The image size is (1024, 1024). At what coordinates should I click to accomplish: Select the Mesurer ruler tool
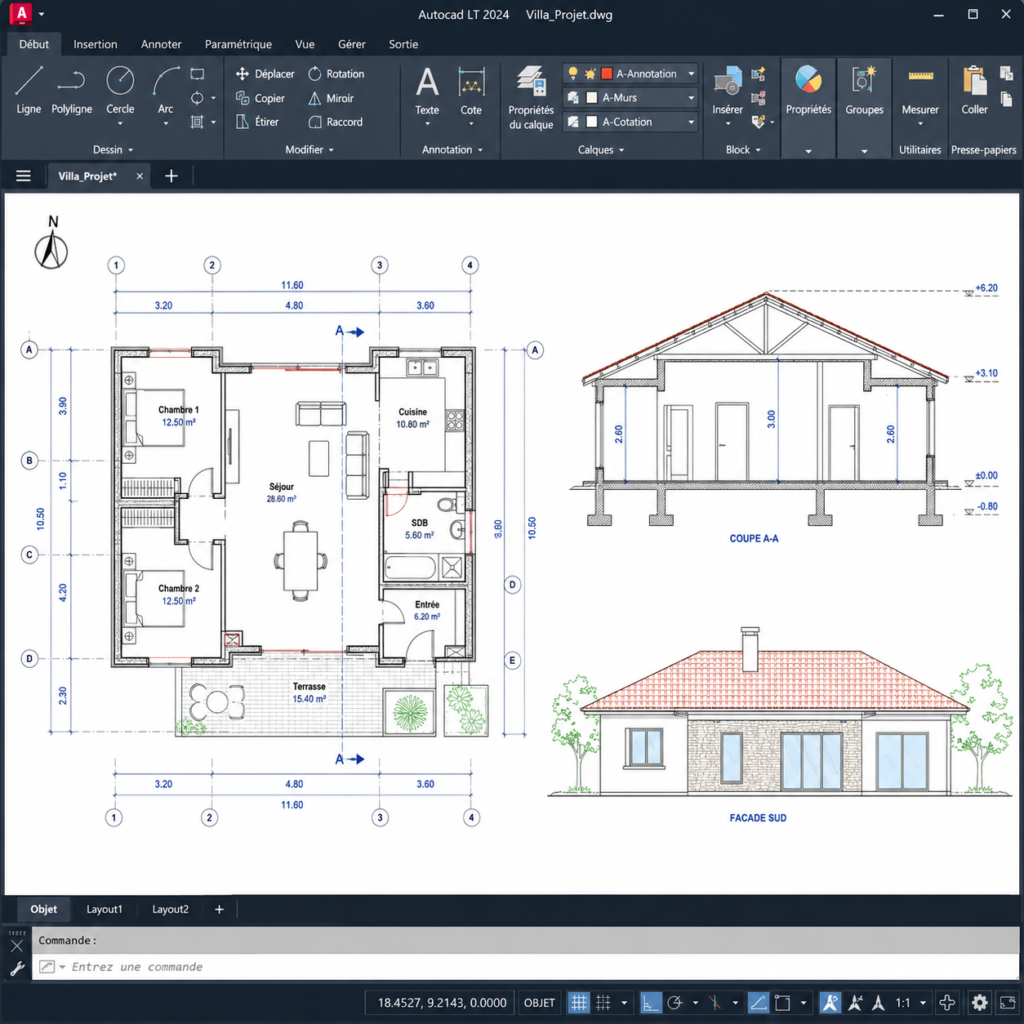pyautogui.click(x=920, y=90)
